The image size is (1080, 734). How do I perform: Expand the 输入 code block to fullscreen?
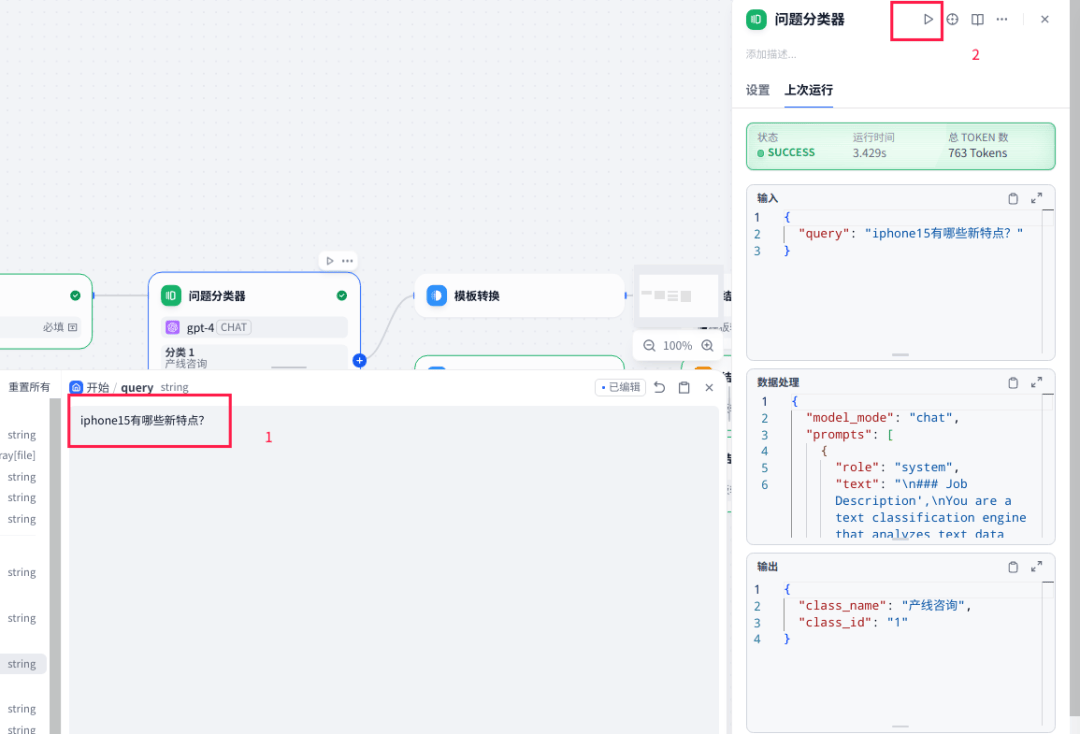(x=1037, y=198)
